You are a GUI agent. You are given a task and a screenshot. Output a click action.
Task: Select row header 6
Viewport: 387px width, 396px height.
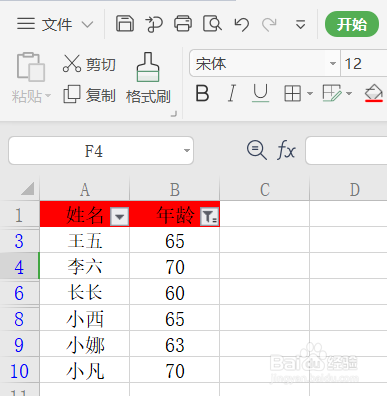pos(19,293)
